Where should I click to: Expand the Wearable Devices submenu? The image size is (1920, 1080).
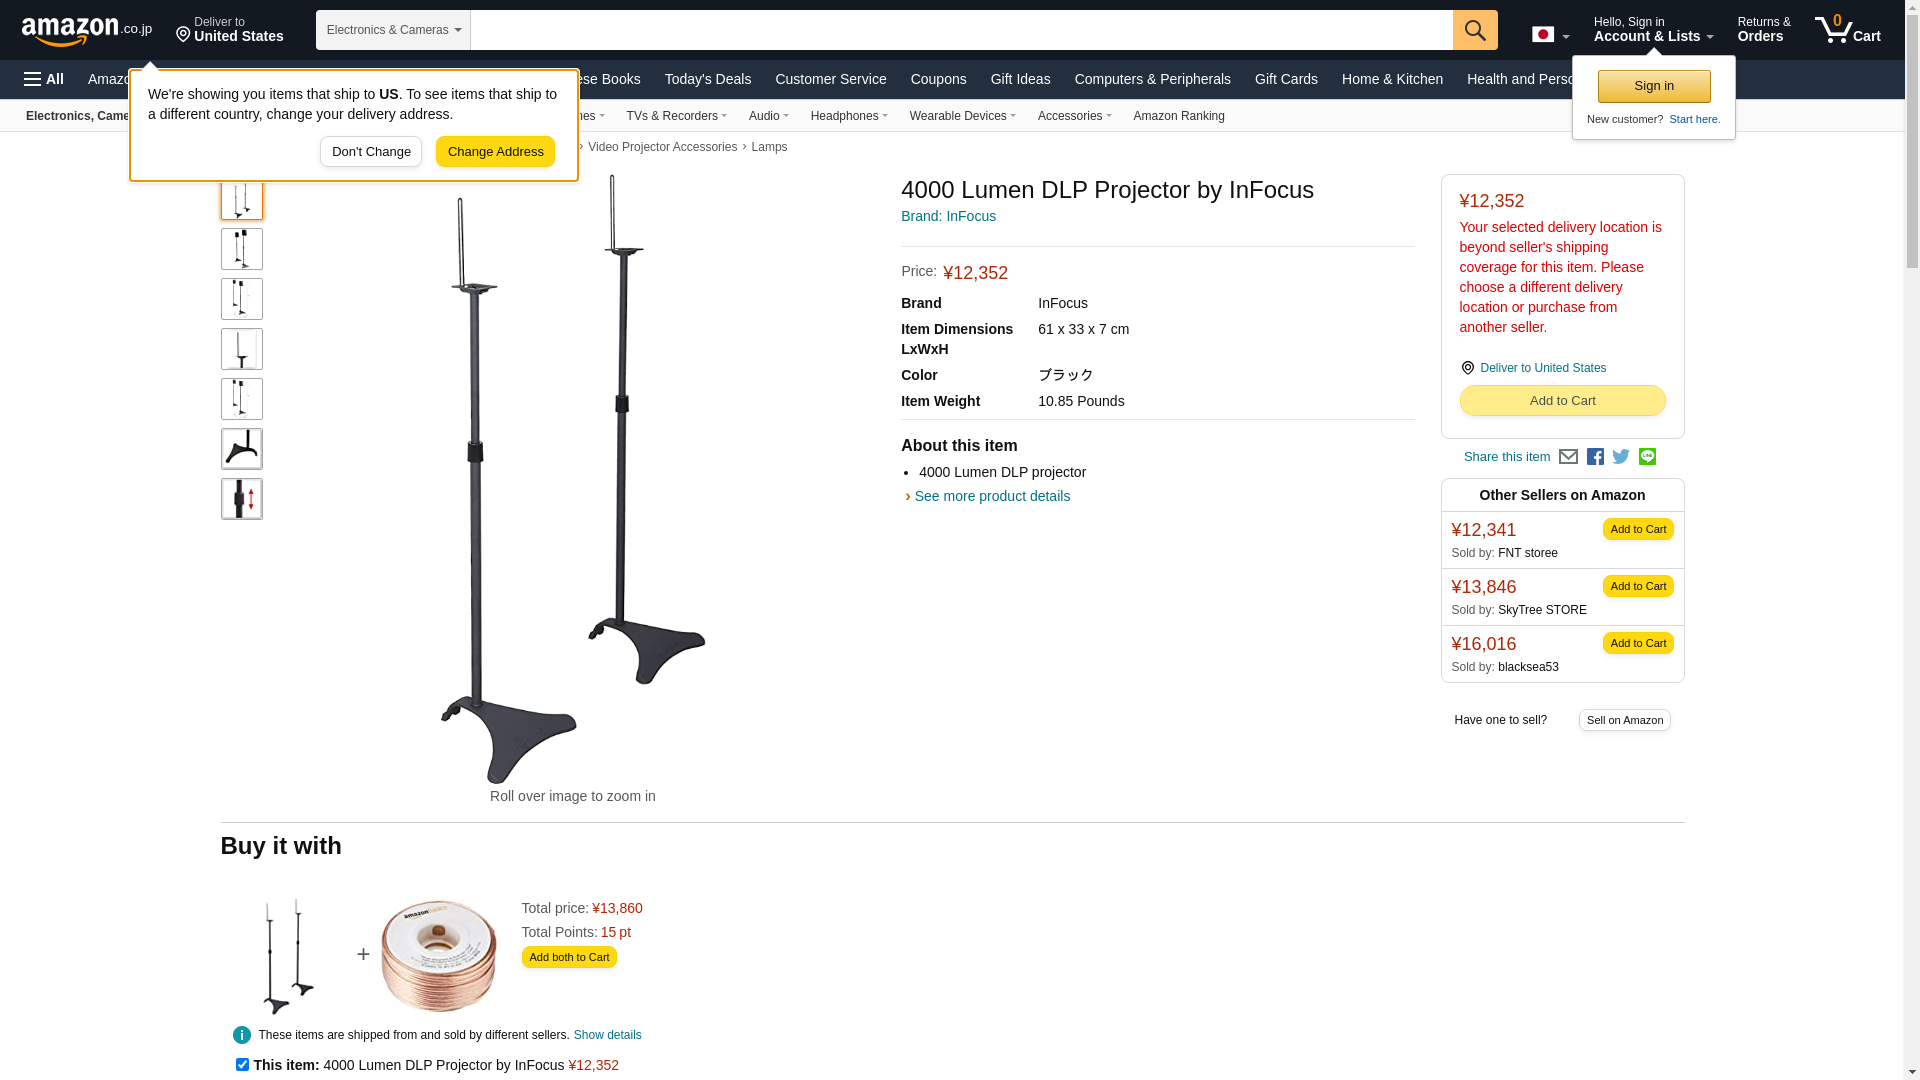coord(962,116)
